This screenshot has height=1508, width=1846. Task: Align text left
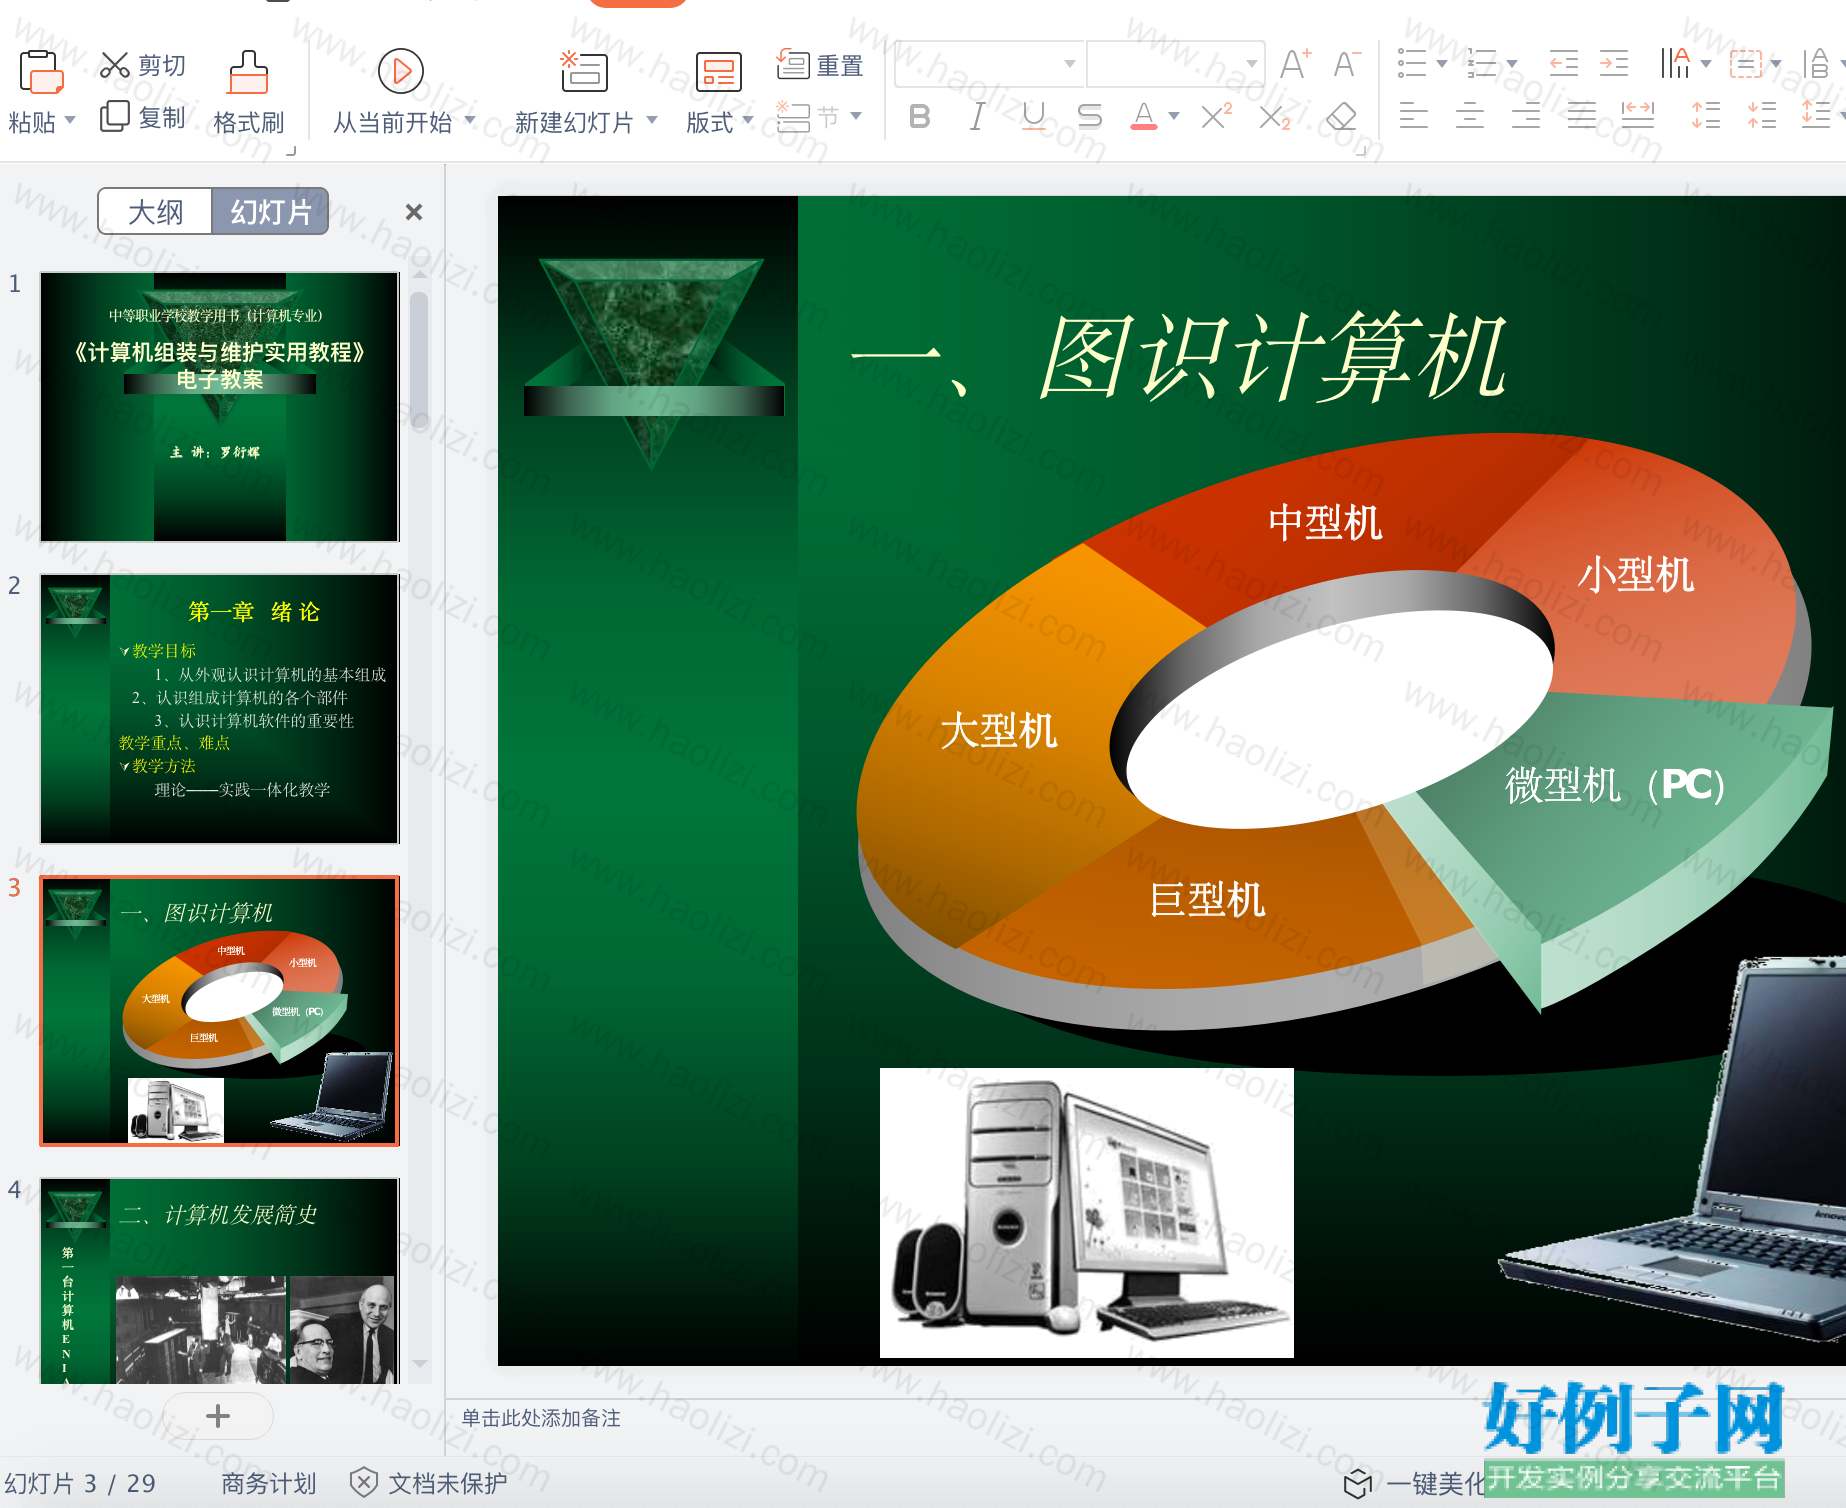pyautogui.click(x=1413, y=117)
